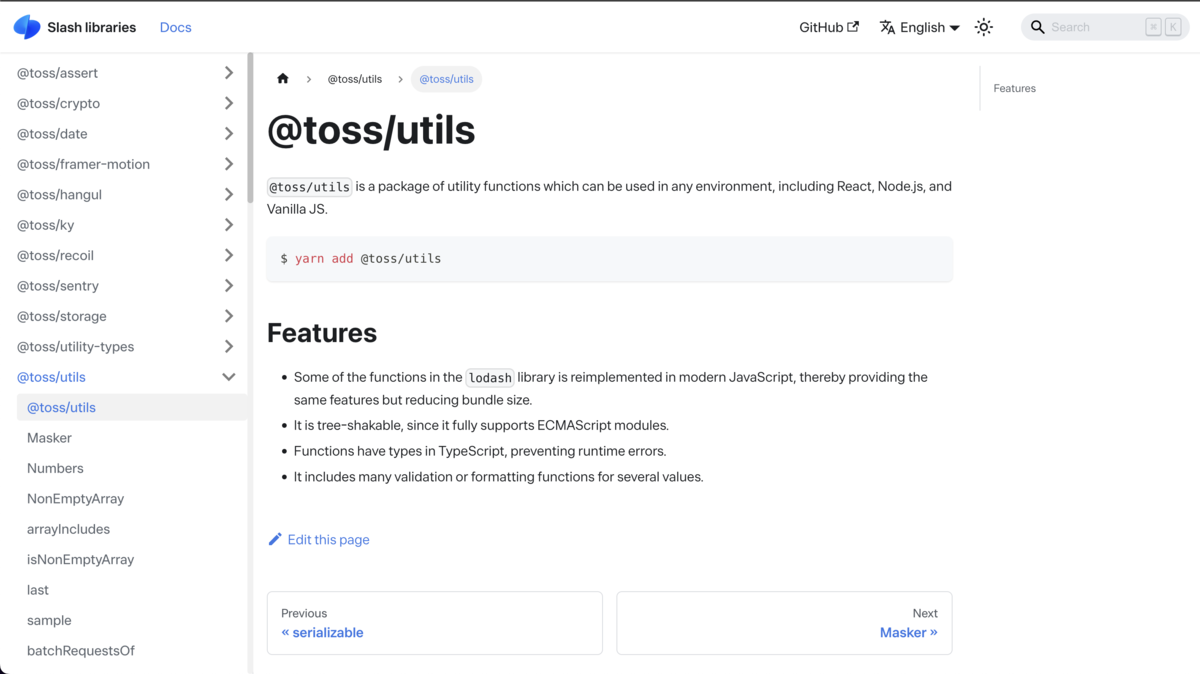This screenshot has height=674, width=1200.
Task: Go to previous page serializable
Action: click(322, 632)
